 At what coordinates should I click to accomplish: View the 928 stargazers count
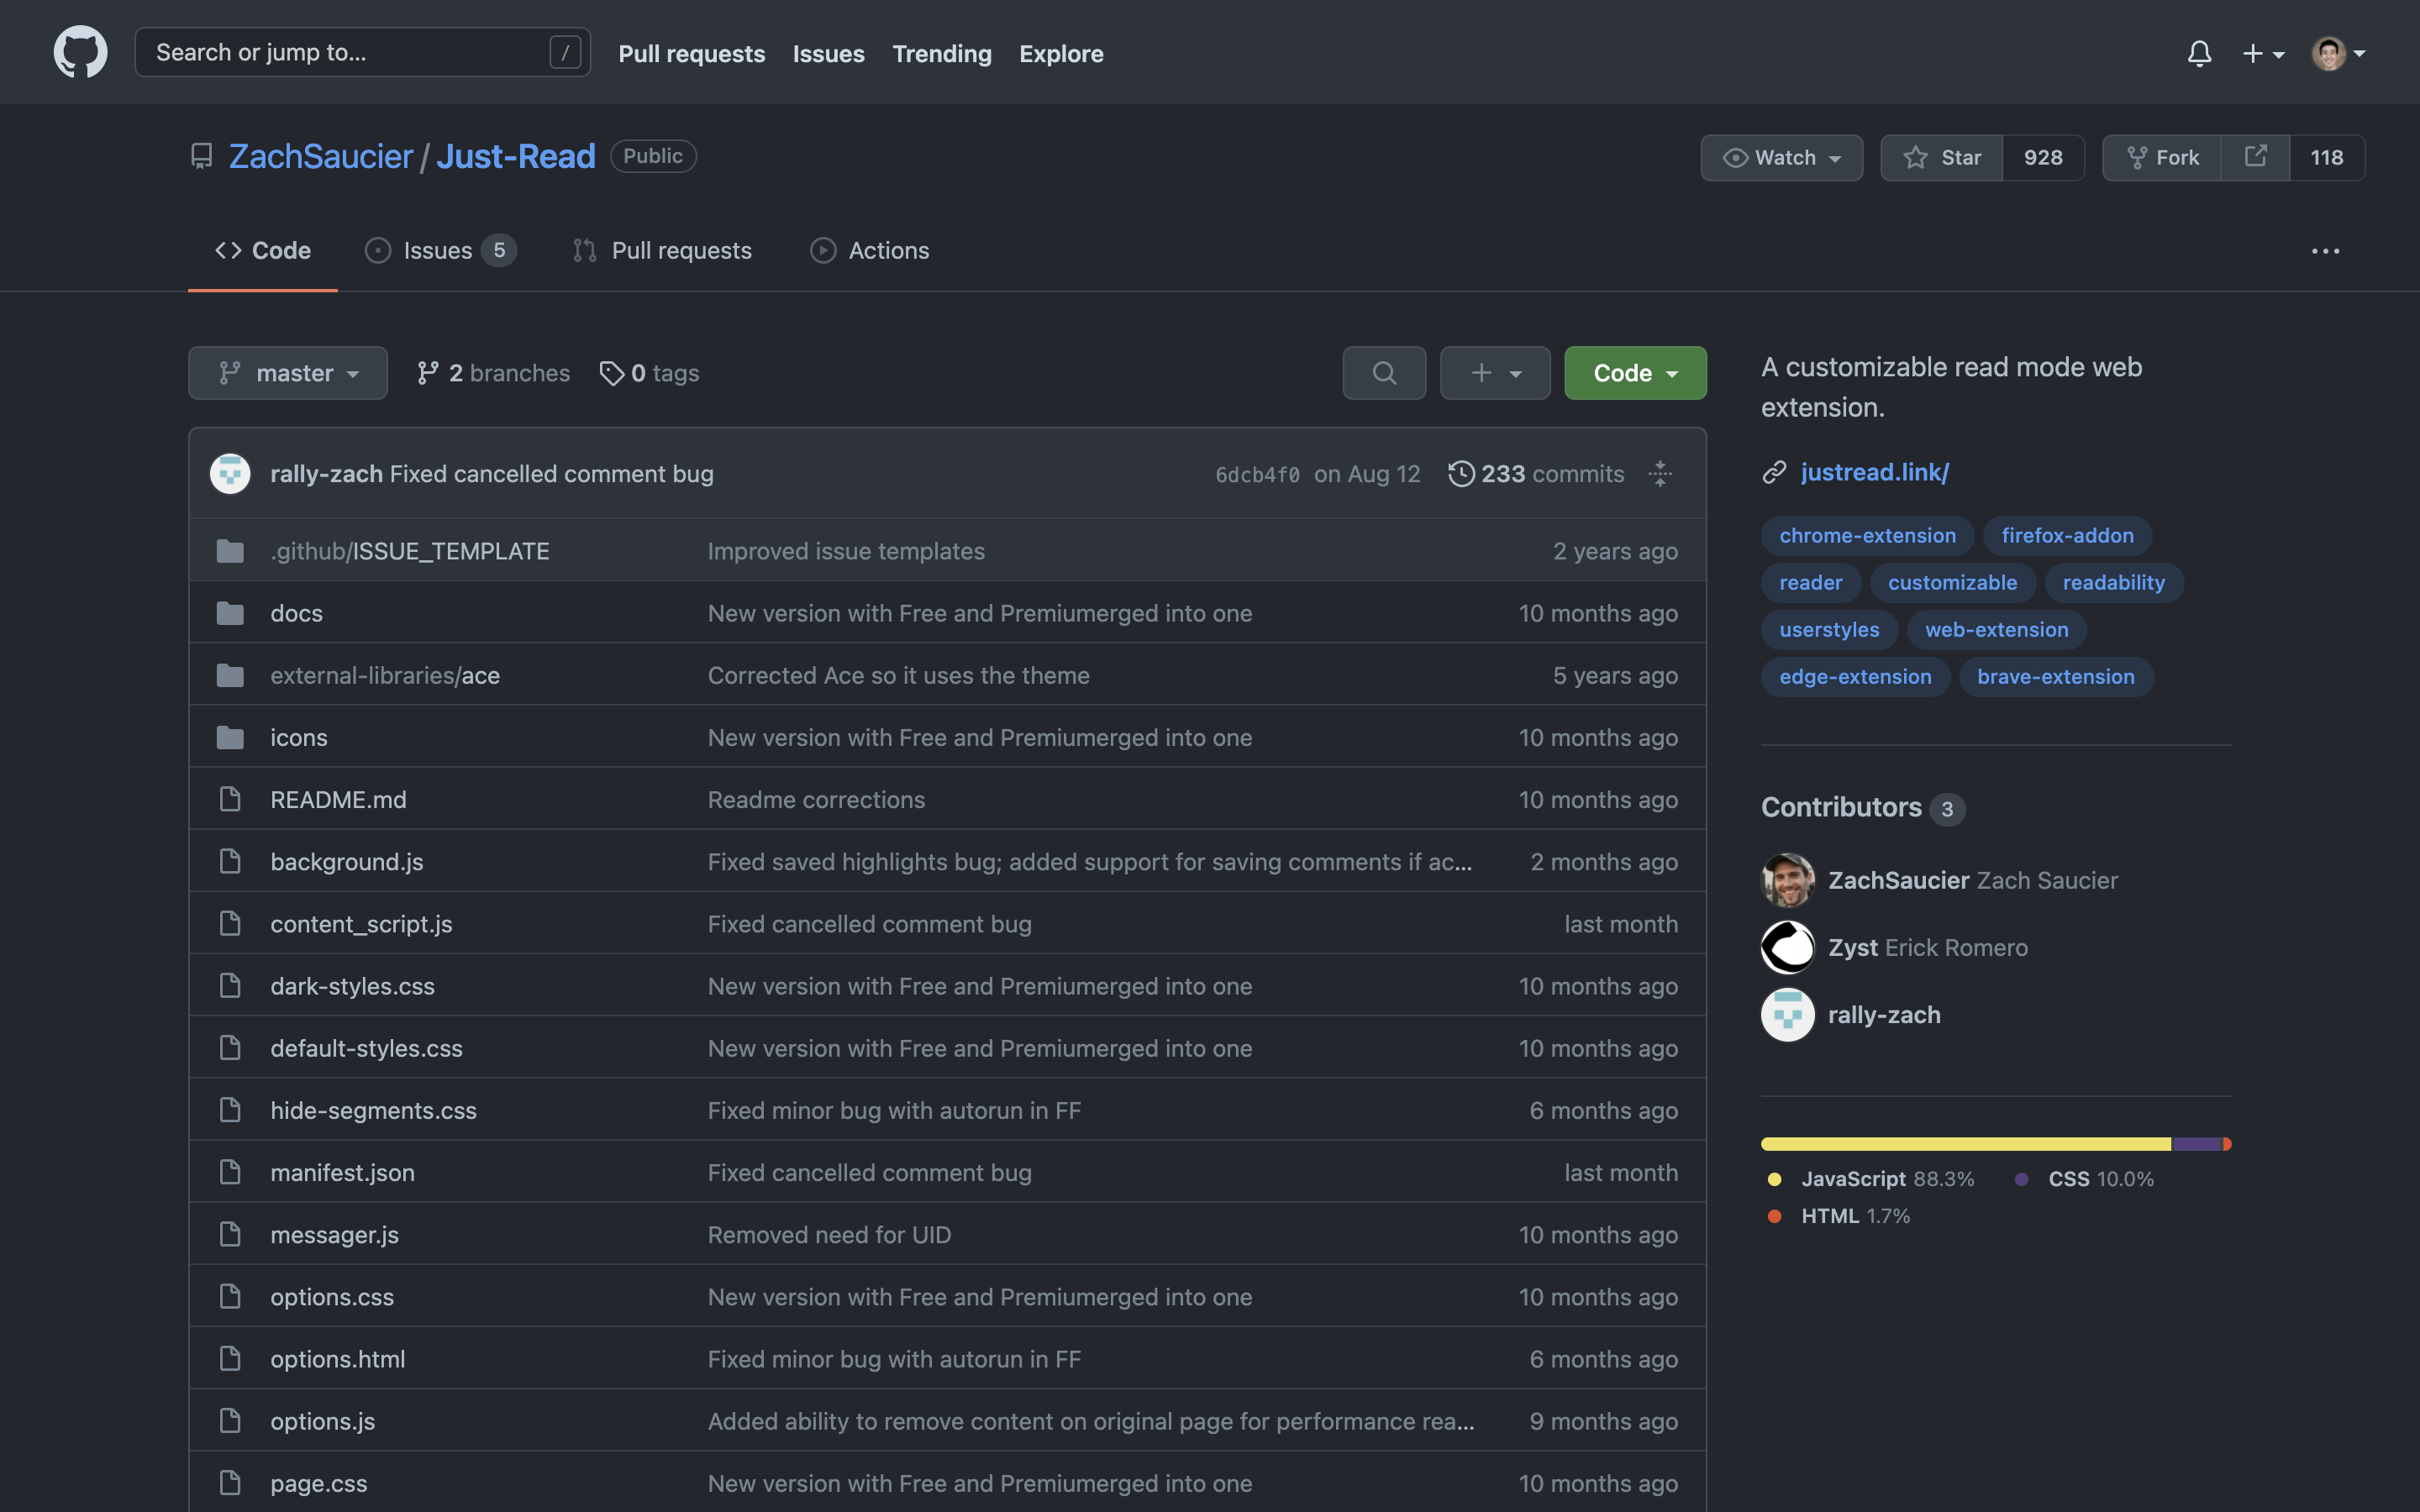[2043, 157]
